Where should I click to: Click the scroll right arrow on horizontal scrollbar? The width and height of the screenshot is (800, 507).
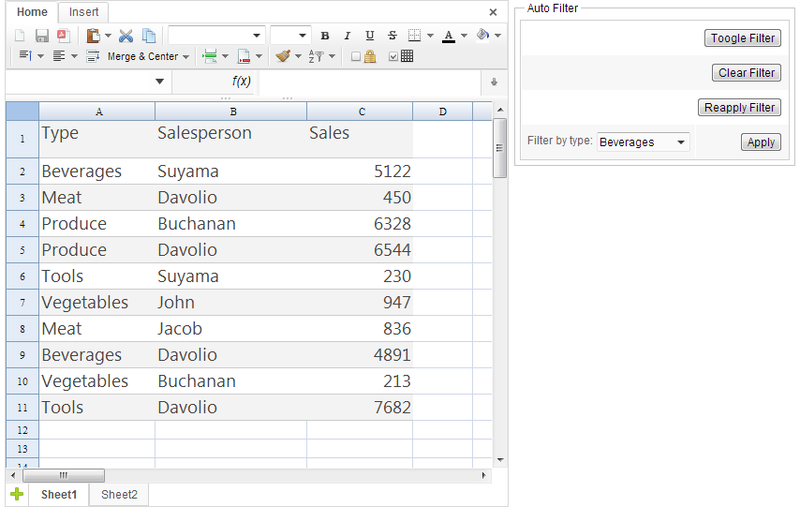pyautogui.click(x=484, y=475)
